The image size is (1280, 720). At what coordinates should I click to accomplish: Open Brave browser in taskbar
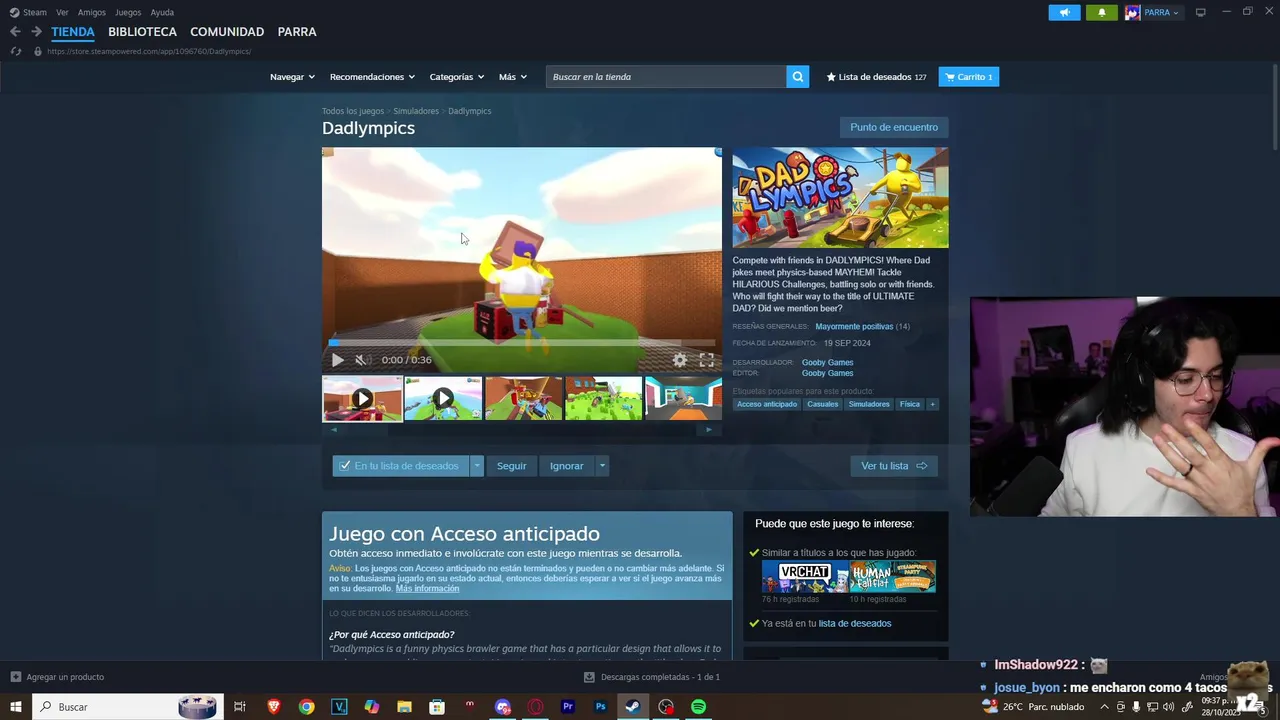[273, 707]
